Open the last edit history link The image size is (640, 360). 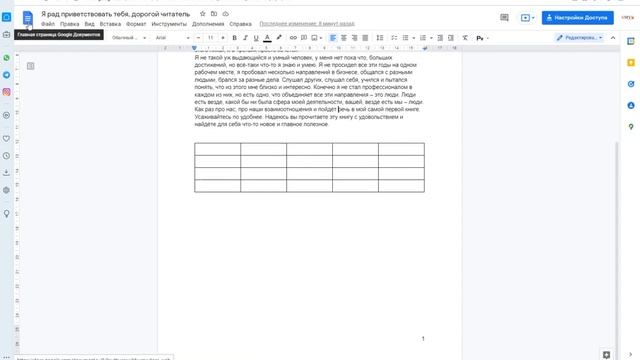(307, 24)
